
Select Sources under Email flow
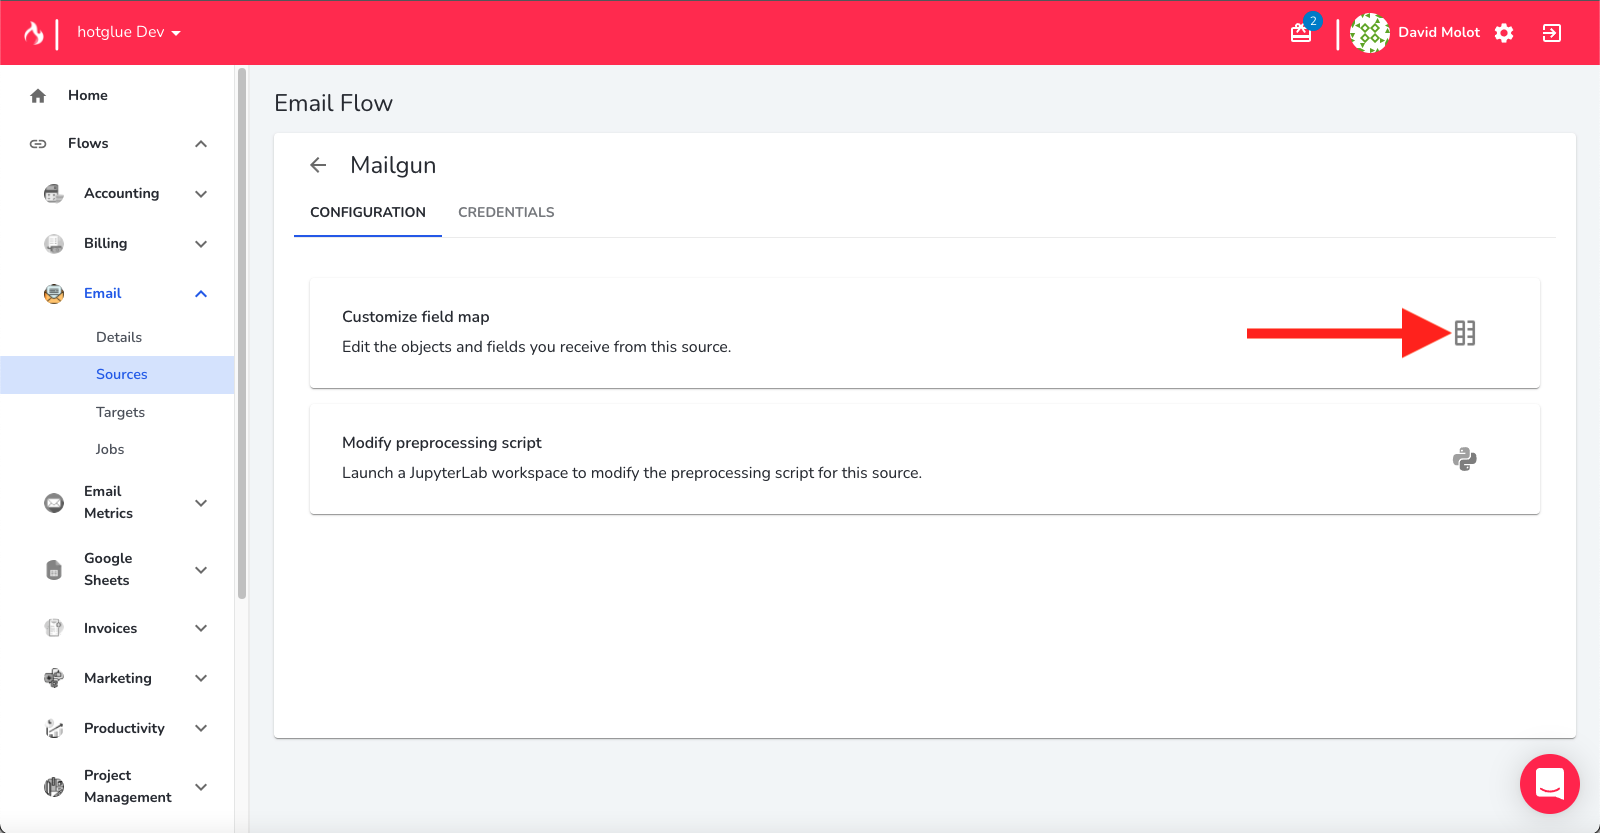(117, 374)
